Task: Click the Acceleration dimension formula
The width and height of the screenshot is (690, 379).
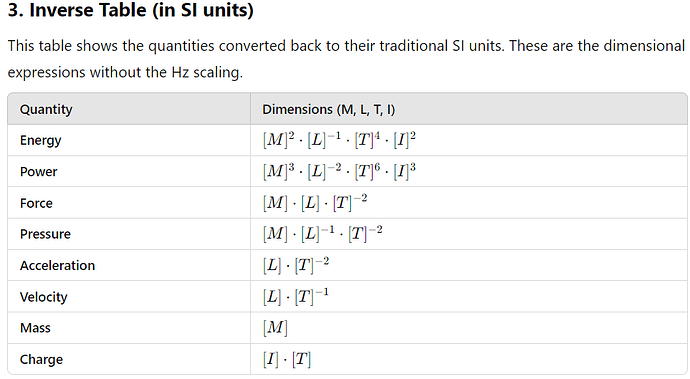Action: pos(296,265)
